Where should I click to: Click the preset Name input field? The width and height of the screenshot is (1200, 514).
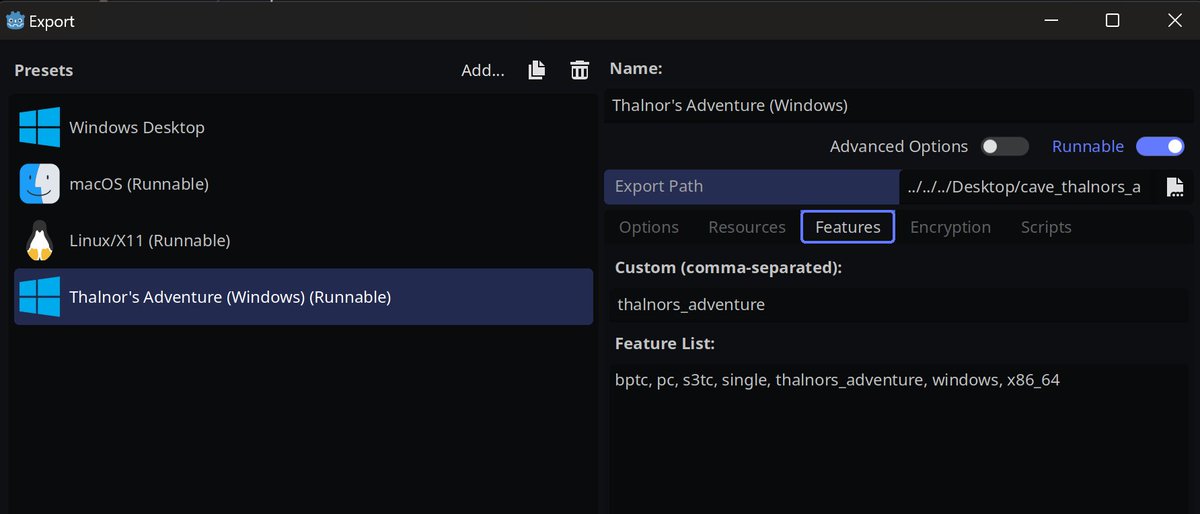click(x=897, y=105)
